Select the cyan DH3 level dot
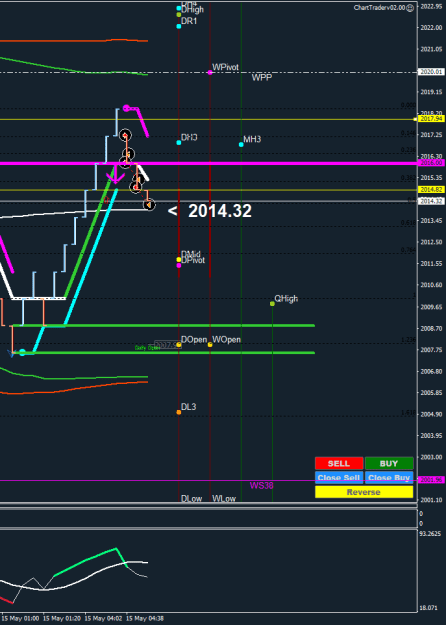Image resolution: width=446 pixels, height=625 pixels. [x=179, y=142]
